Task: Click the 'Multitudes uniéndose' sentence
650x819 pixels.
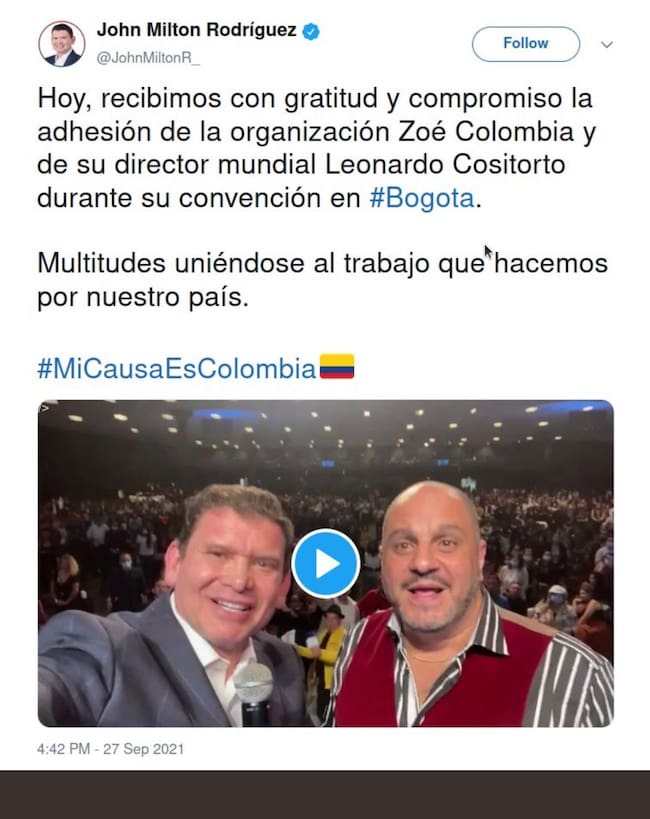Action: [322, 280]
